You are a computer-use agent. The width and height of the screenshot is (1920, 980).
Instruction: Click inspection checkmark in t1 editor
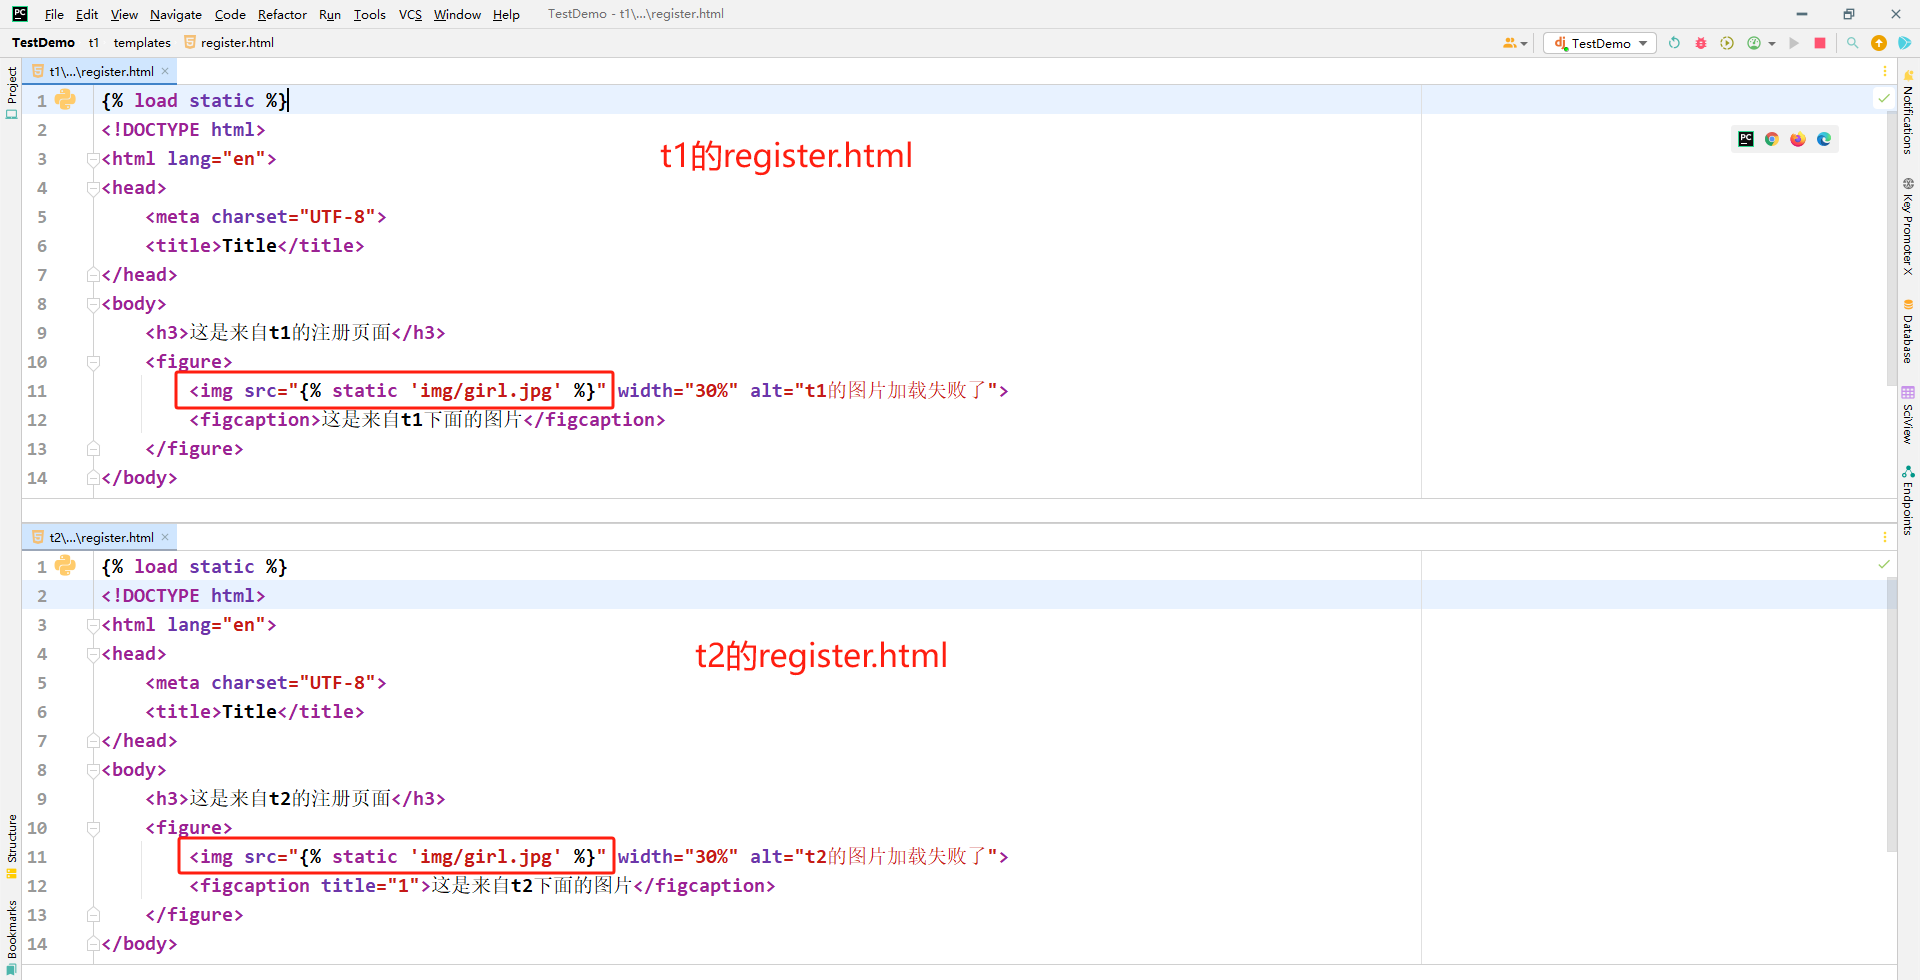click(x=1884, y=98)
